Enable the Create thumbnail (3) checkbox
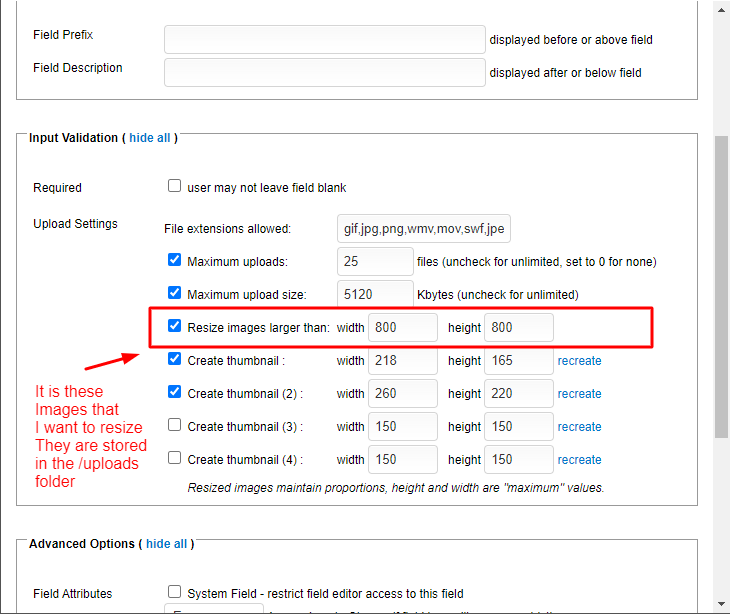 coord(175,425)
